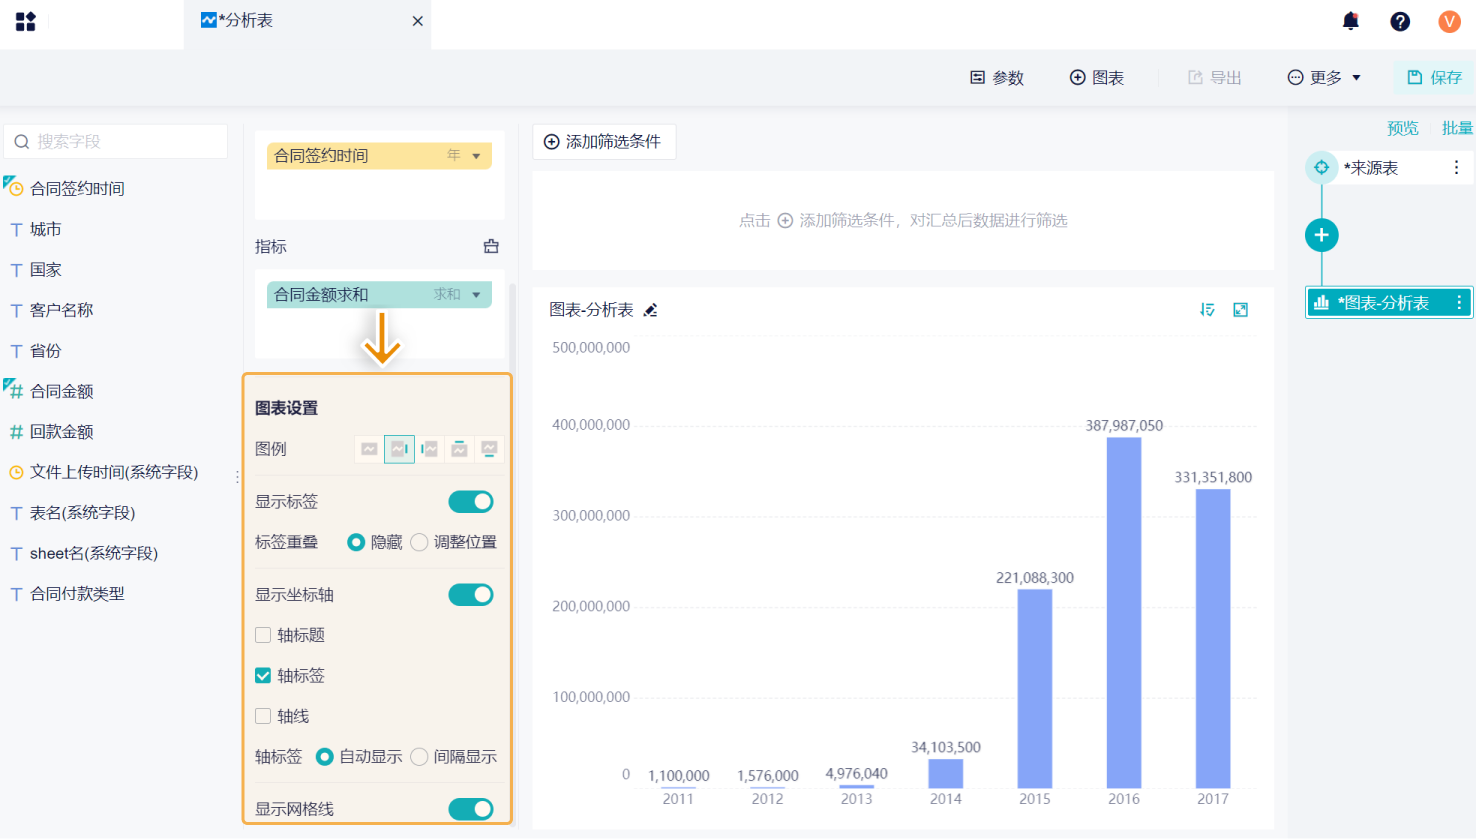Click the edit chart title pencil icon
The width and height of the screenshot is (1476, 839).
click(650, 310)
